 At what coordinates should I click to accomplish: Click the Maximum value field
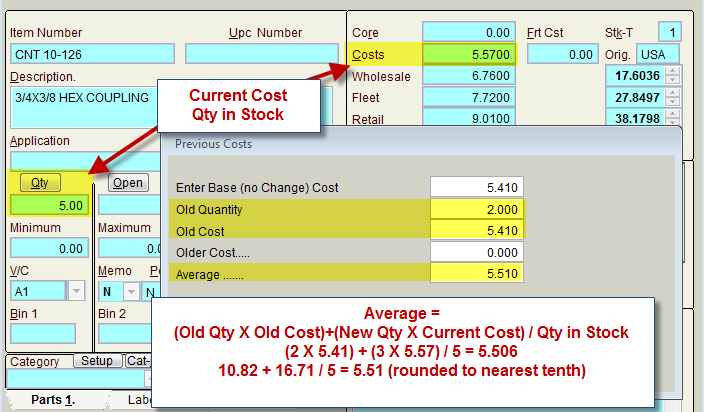(x=129, y=248)
